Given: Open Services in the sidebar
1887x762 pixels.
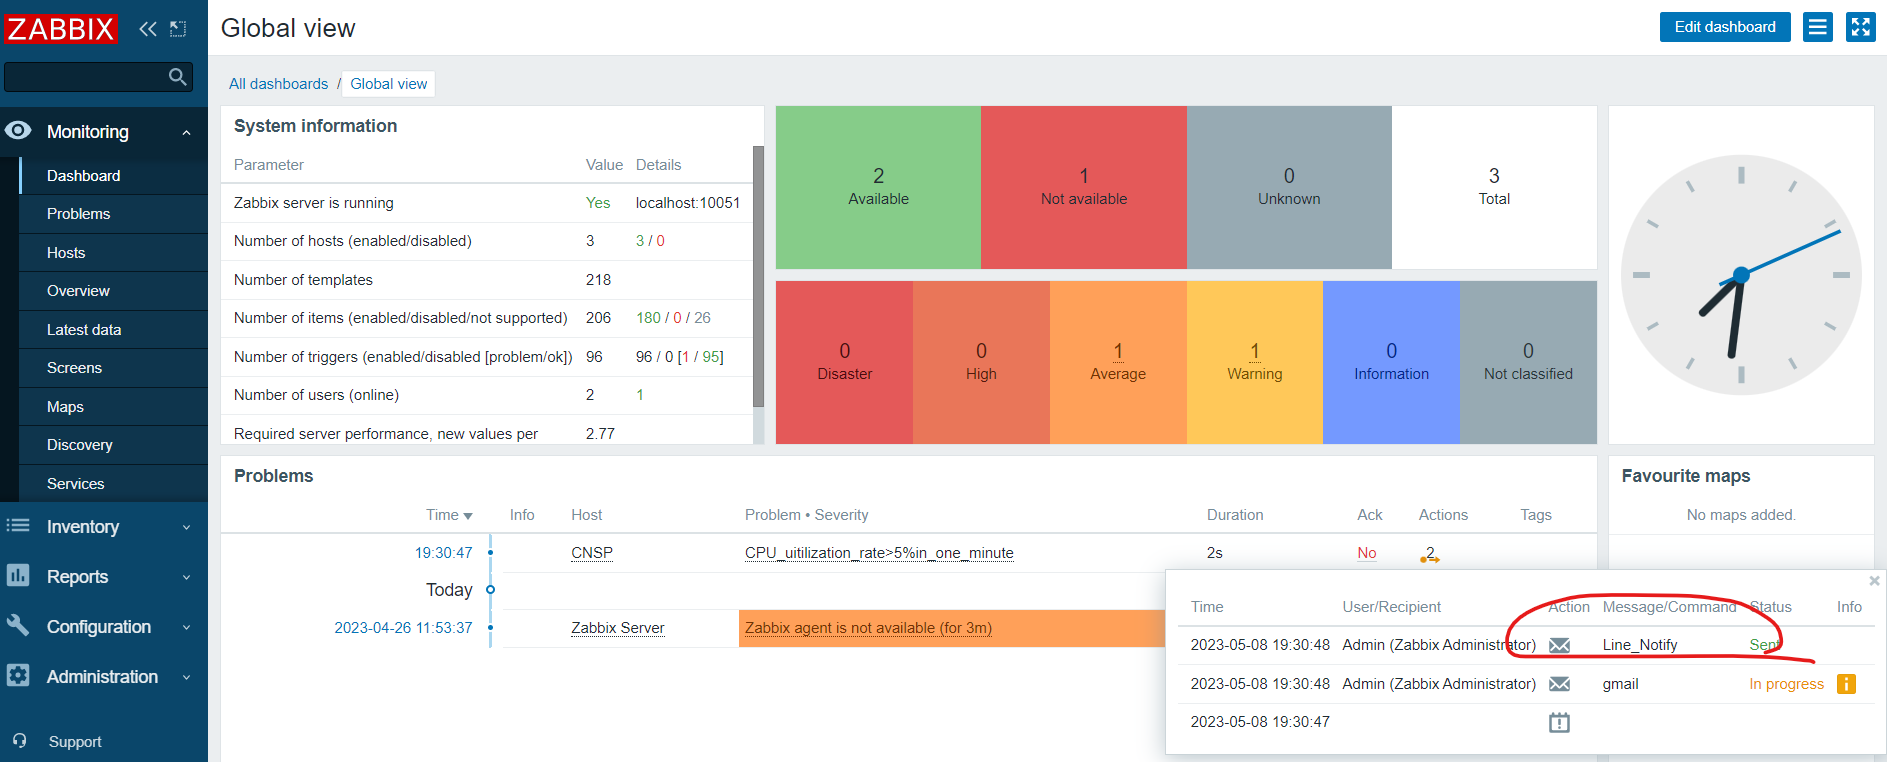Looking at the screenshot, I should [113, 484].
